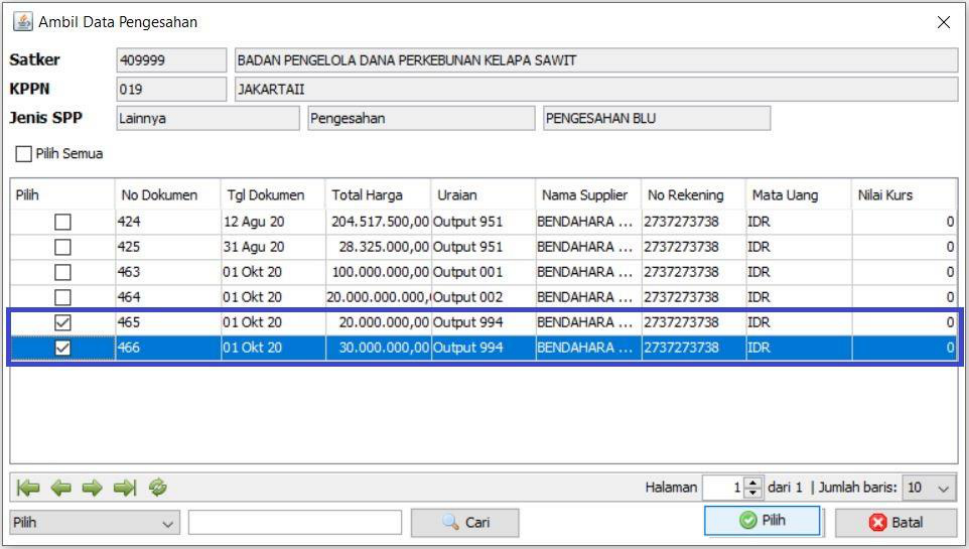Expand the Jumlah baris dropdown
This screenshot has width=969, height=549.
click(x=941, y=488)
